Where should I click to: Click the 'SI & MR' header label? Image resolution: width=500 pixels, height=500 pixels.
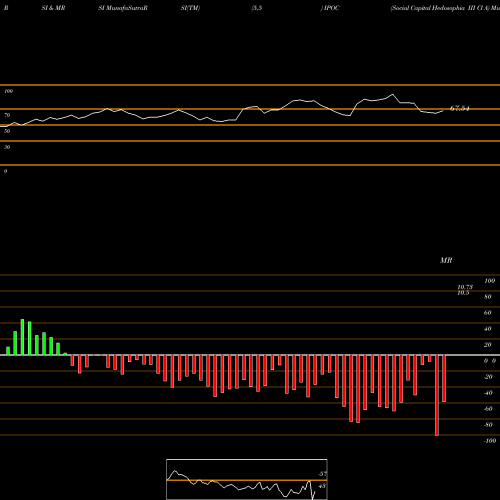point(53,8)
